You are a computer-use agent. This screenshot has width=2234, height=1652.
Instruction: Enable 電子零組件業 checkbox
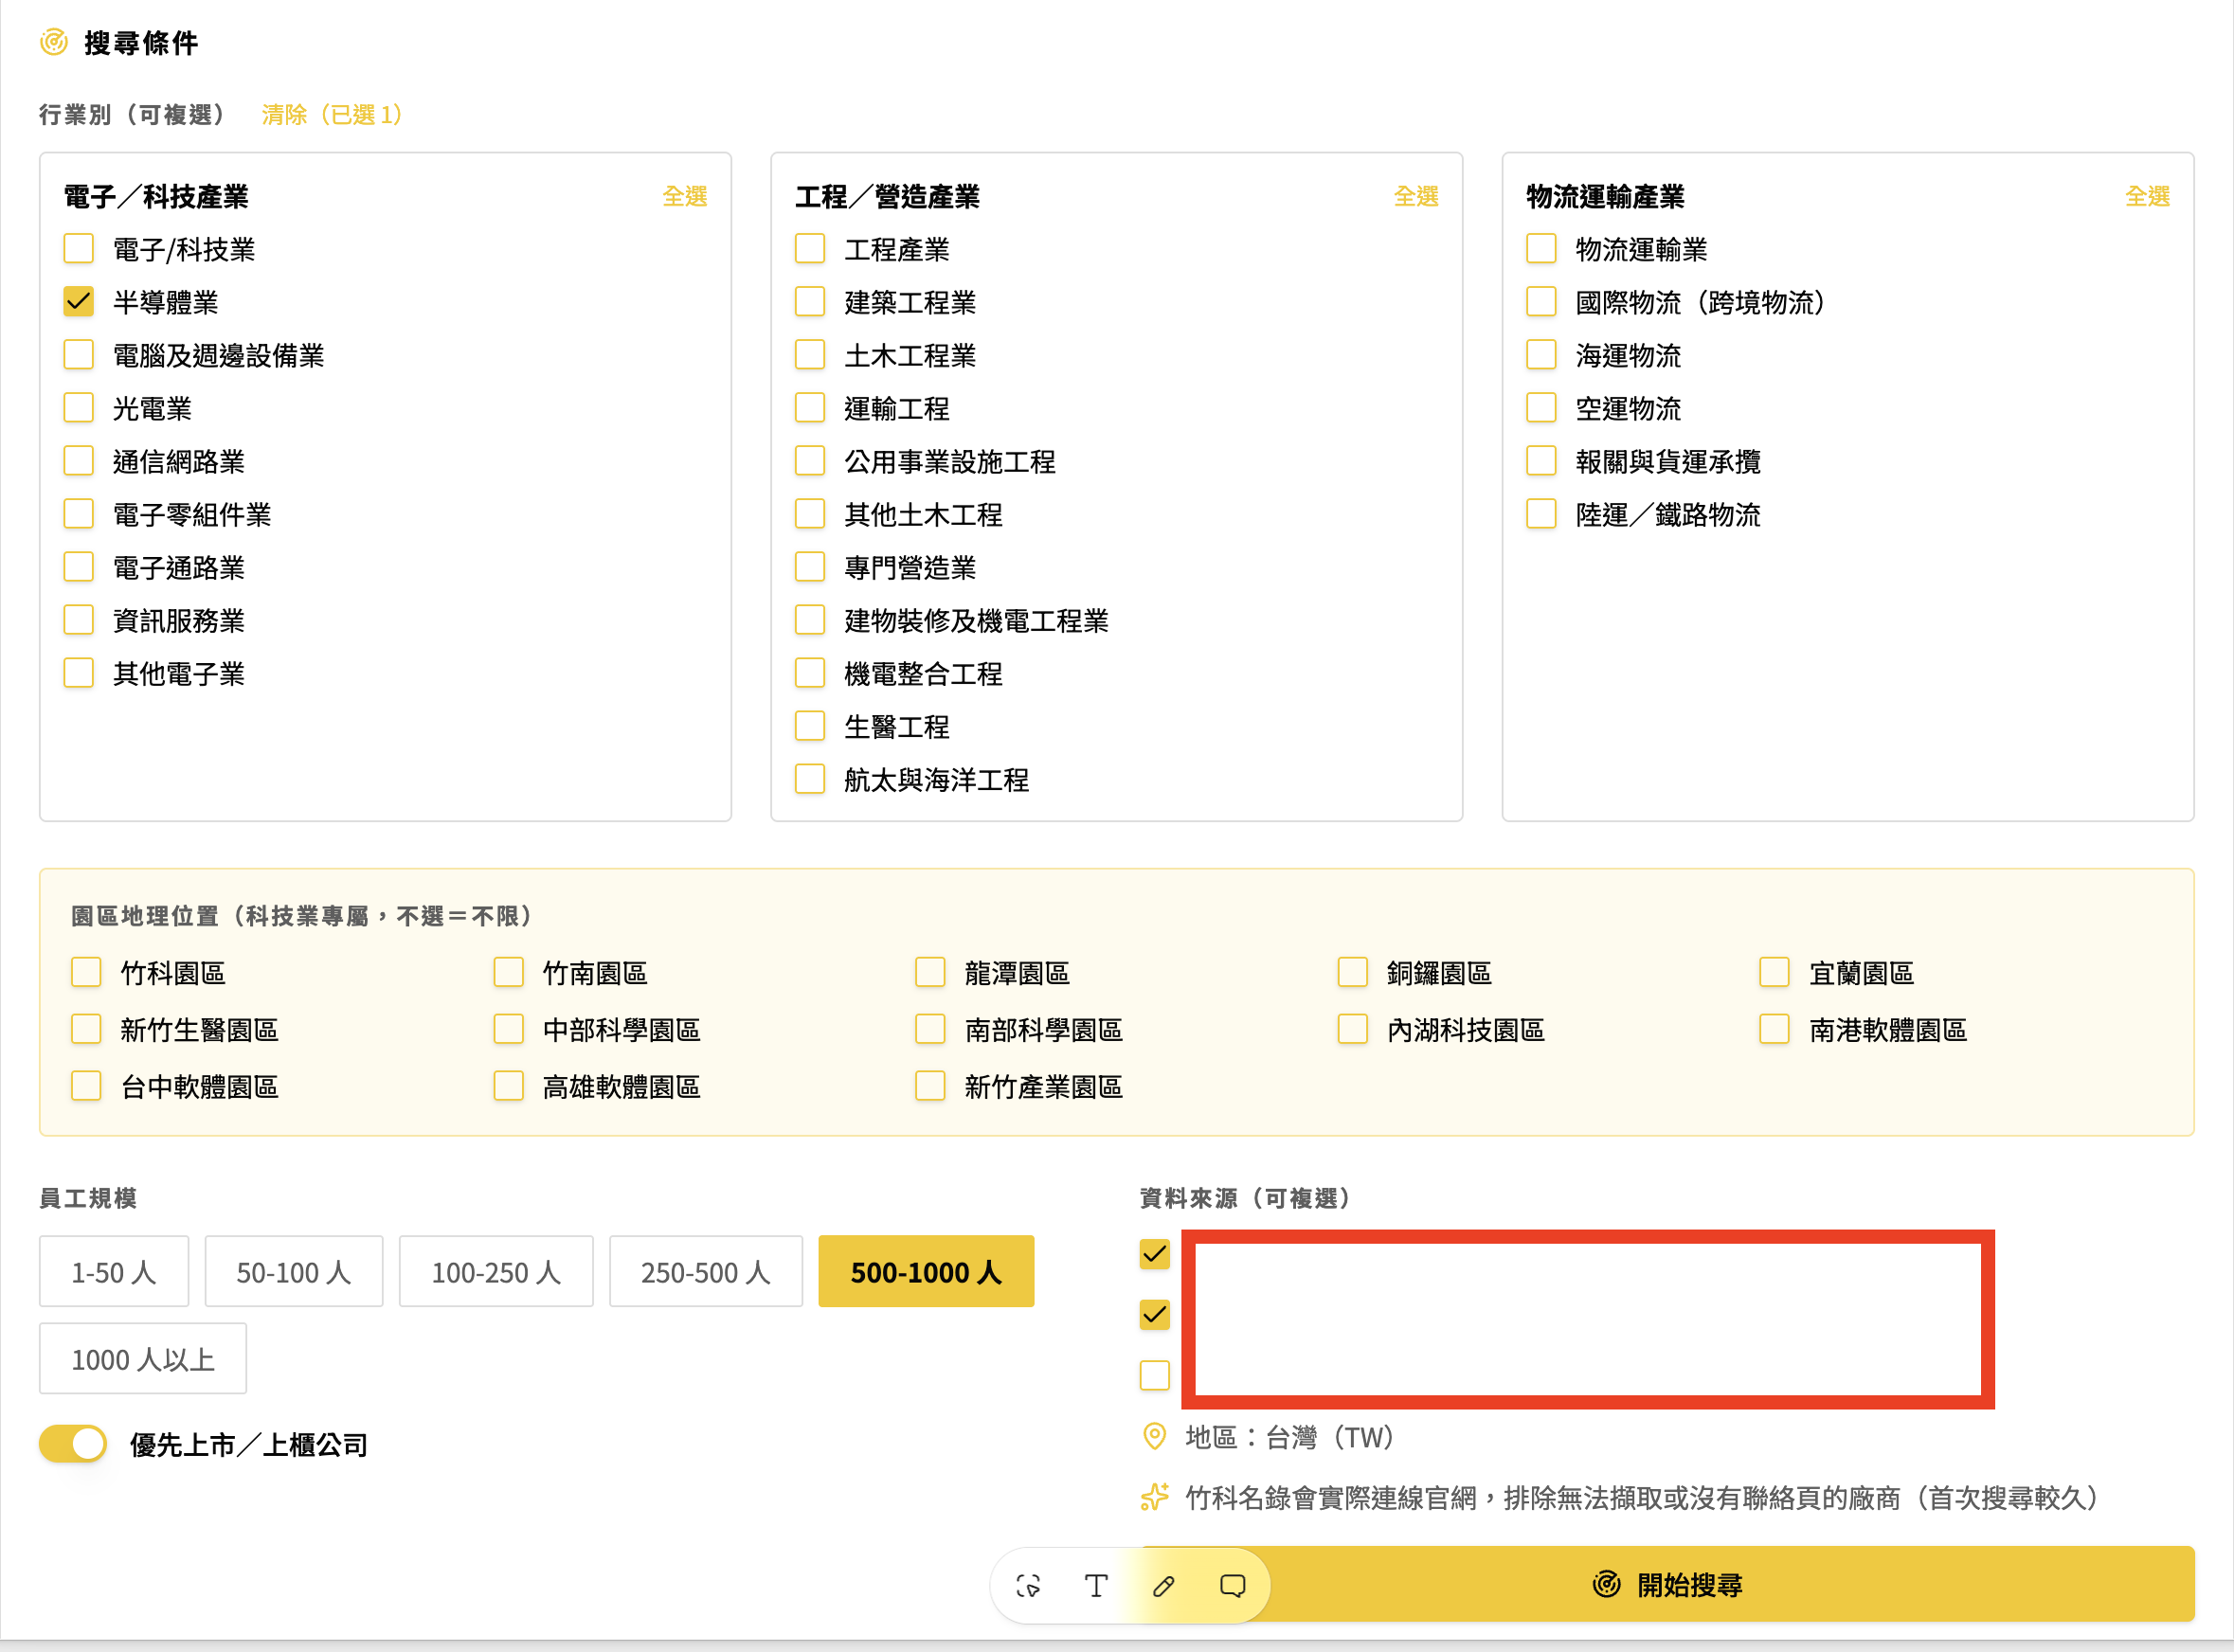pos(79,514)
